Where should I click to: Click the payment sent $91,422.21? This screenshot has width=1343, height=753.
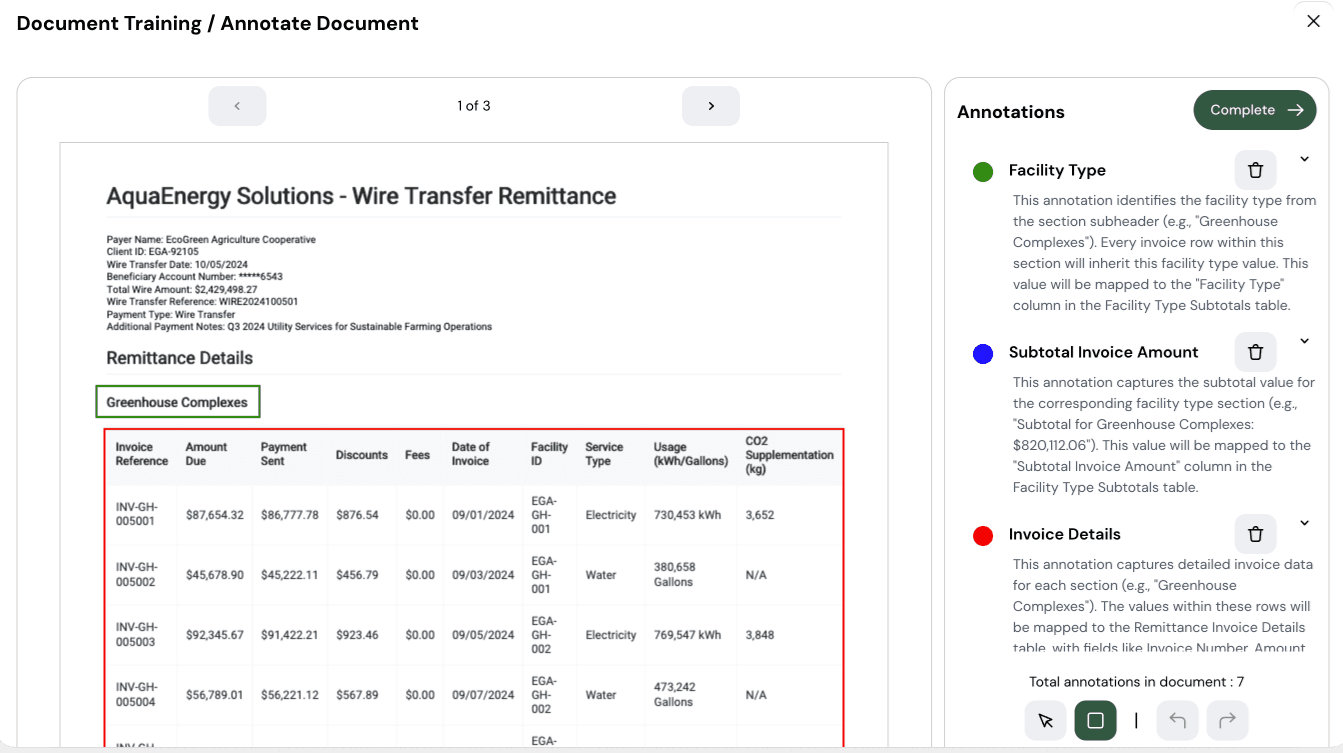coord(290,635)
